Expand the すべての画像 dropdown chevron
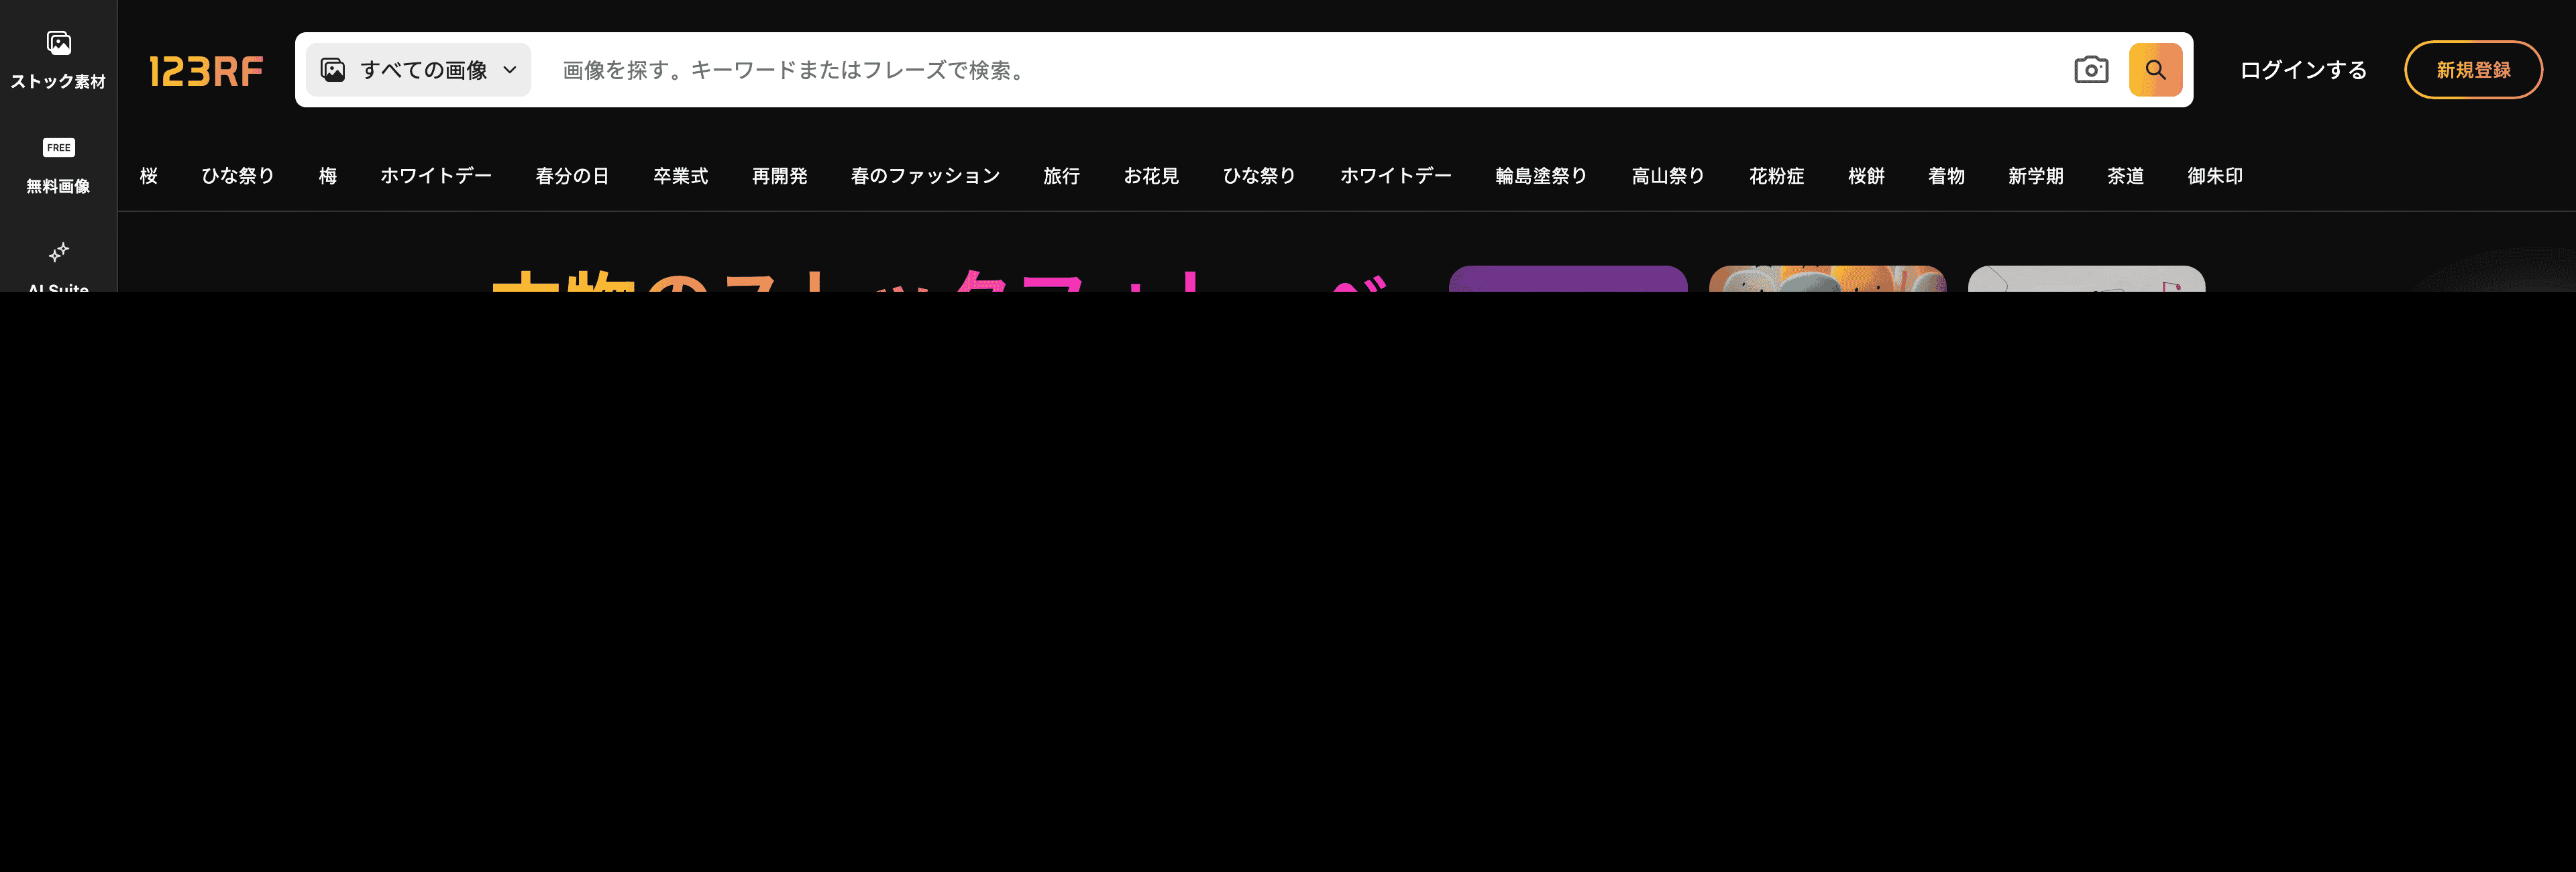This screenshot has width=2576, height=872. pos(510,70)
